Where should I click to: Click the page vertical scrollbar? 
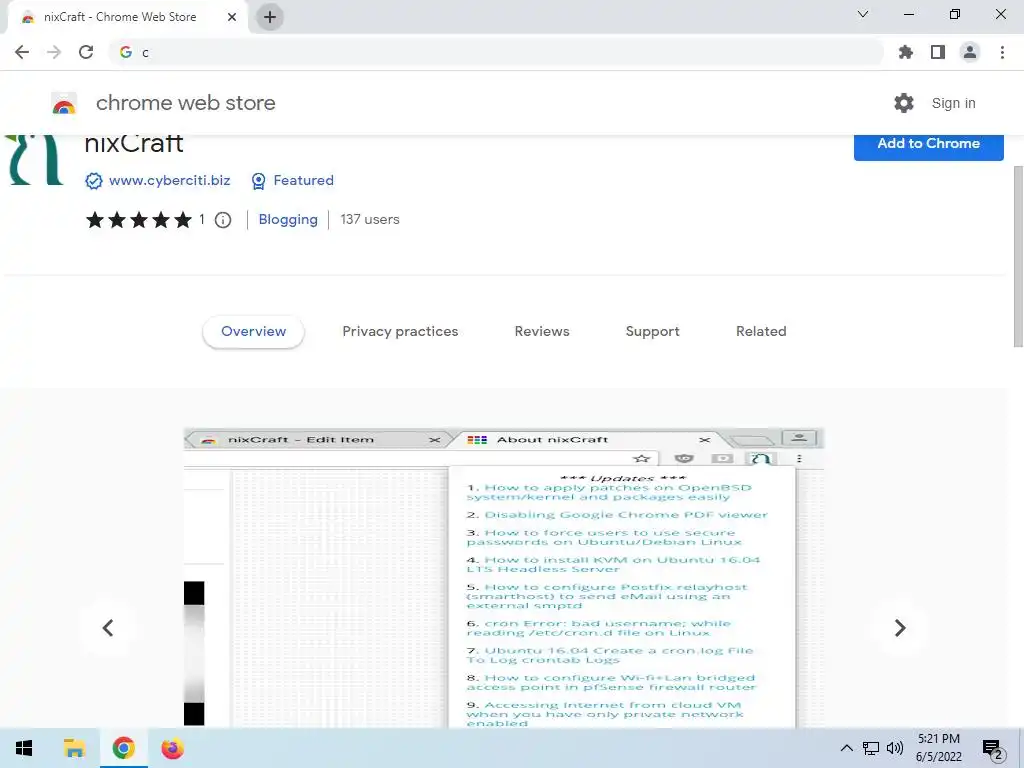coord(1018,256)
